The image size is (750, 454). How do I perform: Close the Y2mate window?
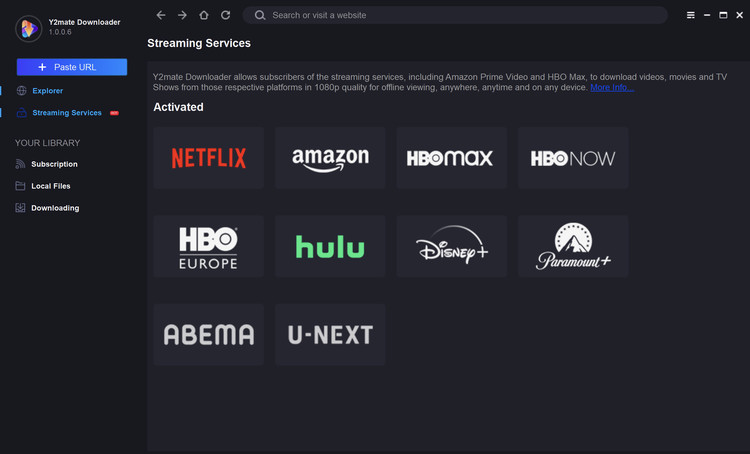[x=739, y=15]
